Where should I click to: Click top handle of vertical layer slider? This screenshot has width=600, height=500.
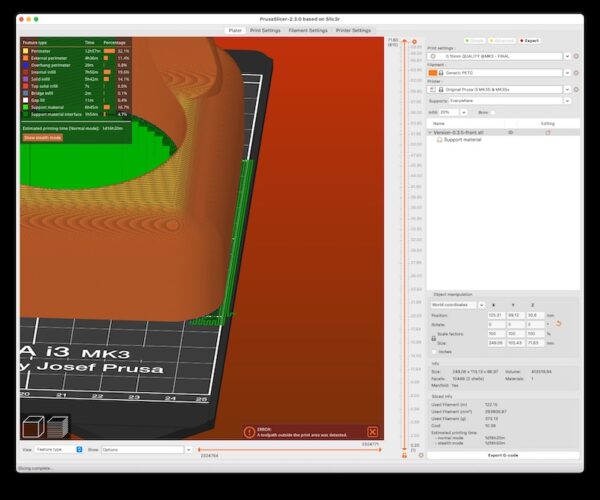pyautogui.click(x=404, y=42)
